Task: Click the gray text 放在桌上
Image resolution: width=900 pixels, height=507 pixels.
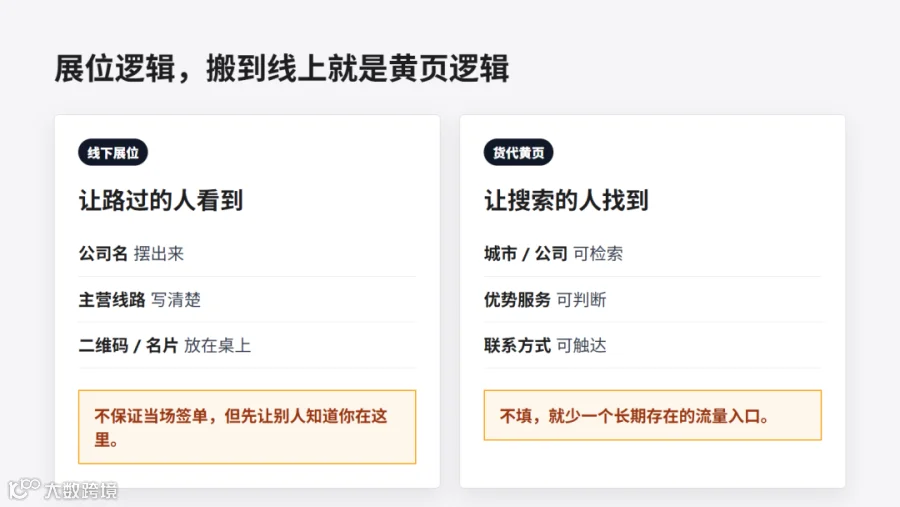Action: coord(217,346)
